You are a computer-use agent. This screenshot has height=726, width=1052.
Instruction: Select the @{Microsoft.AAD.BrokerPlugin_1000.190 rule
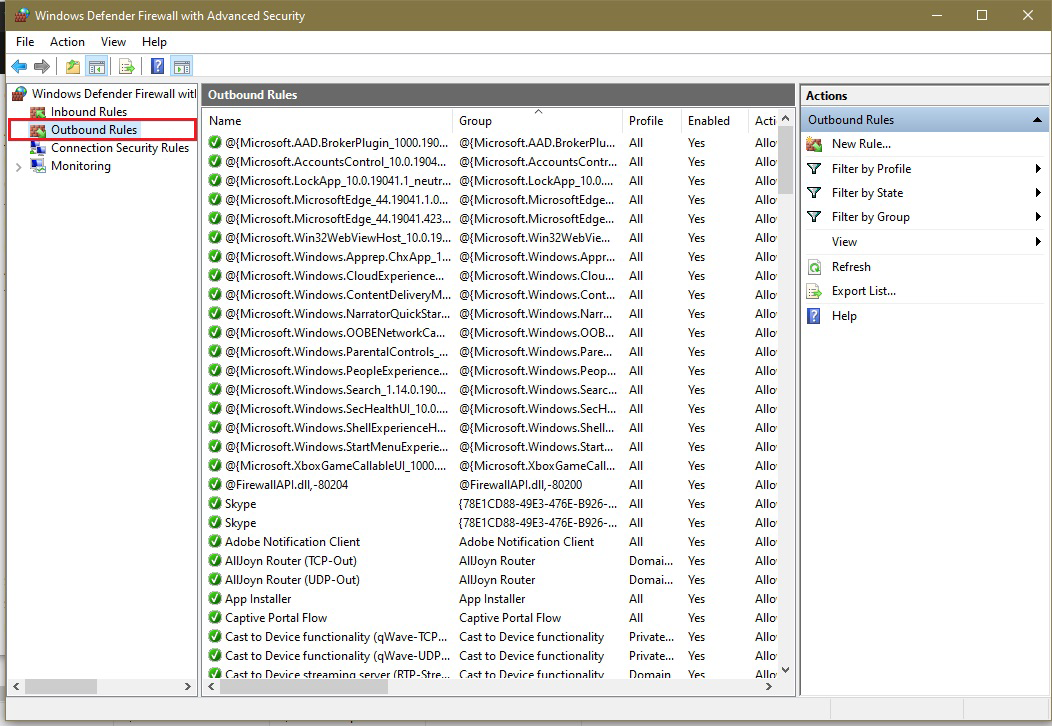tap(491, 143)
